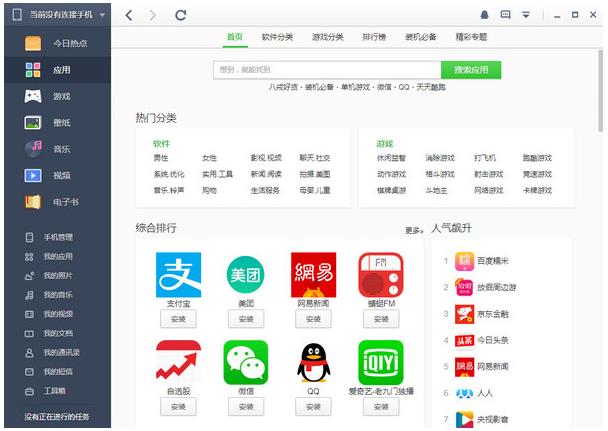The height and width of the screenshot is (431, 608).
Task: Refresh the page
Action: click(x=181, y=15)
